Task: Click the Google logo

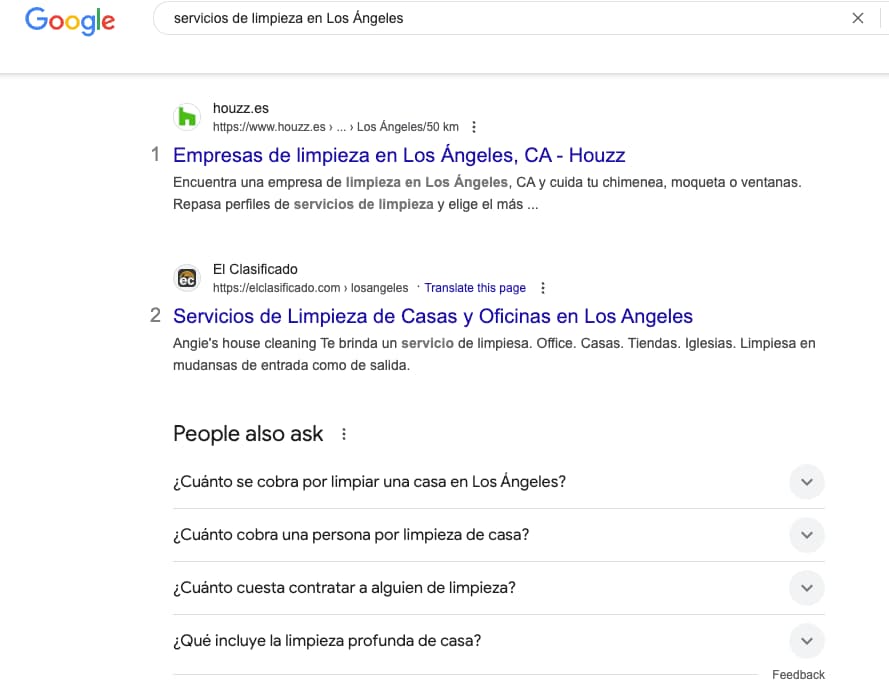Action: click(70, 21)
